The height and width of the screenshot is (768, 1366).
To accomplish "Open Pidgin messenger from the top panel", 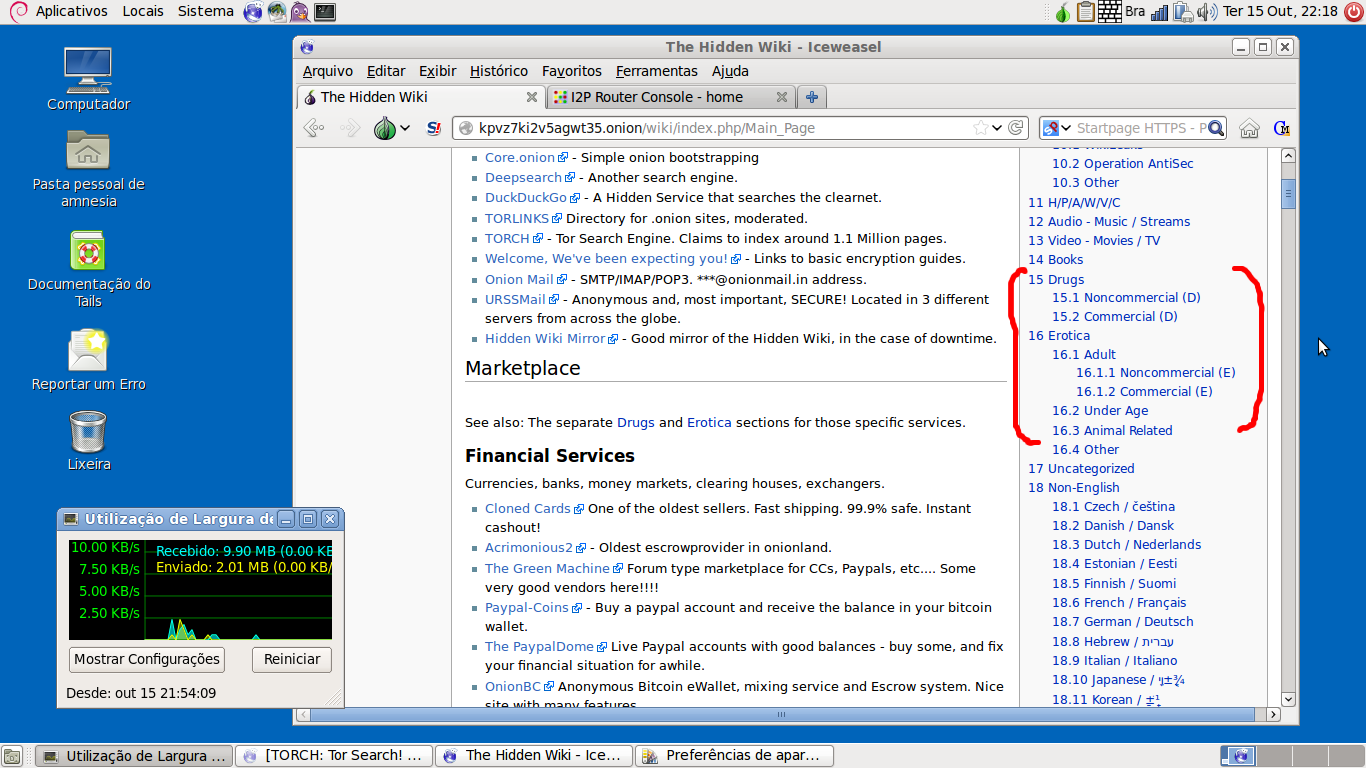I will [300, 12].
